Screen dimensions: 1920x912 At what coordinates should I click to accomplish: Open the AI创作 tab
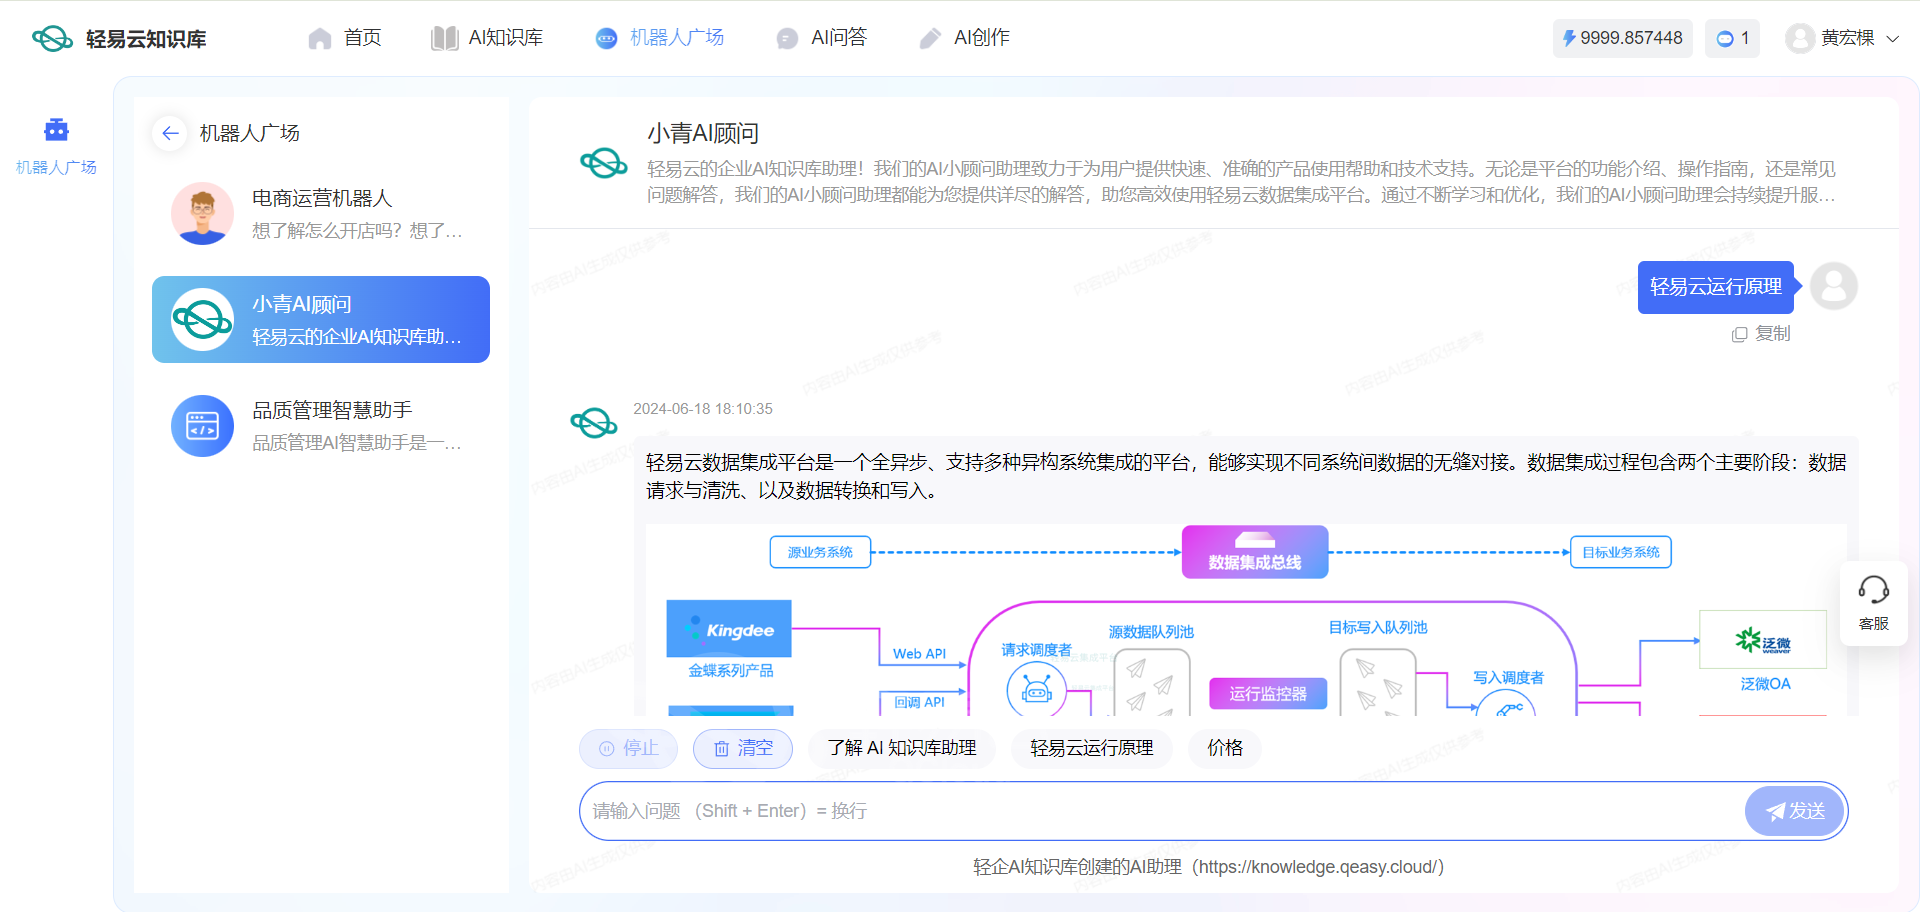pos(965,38)
